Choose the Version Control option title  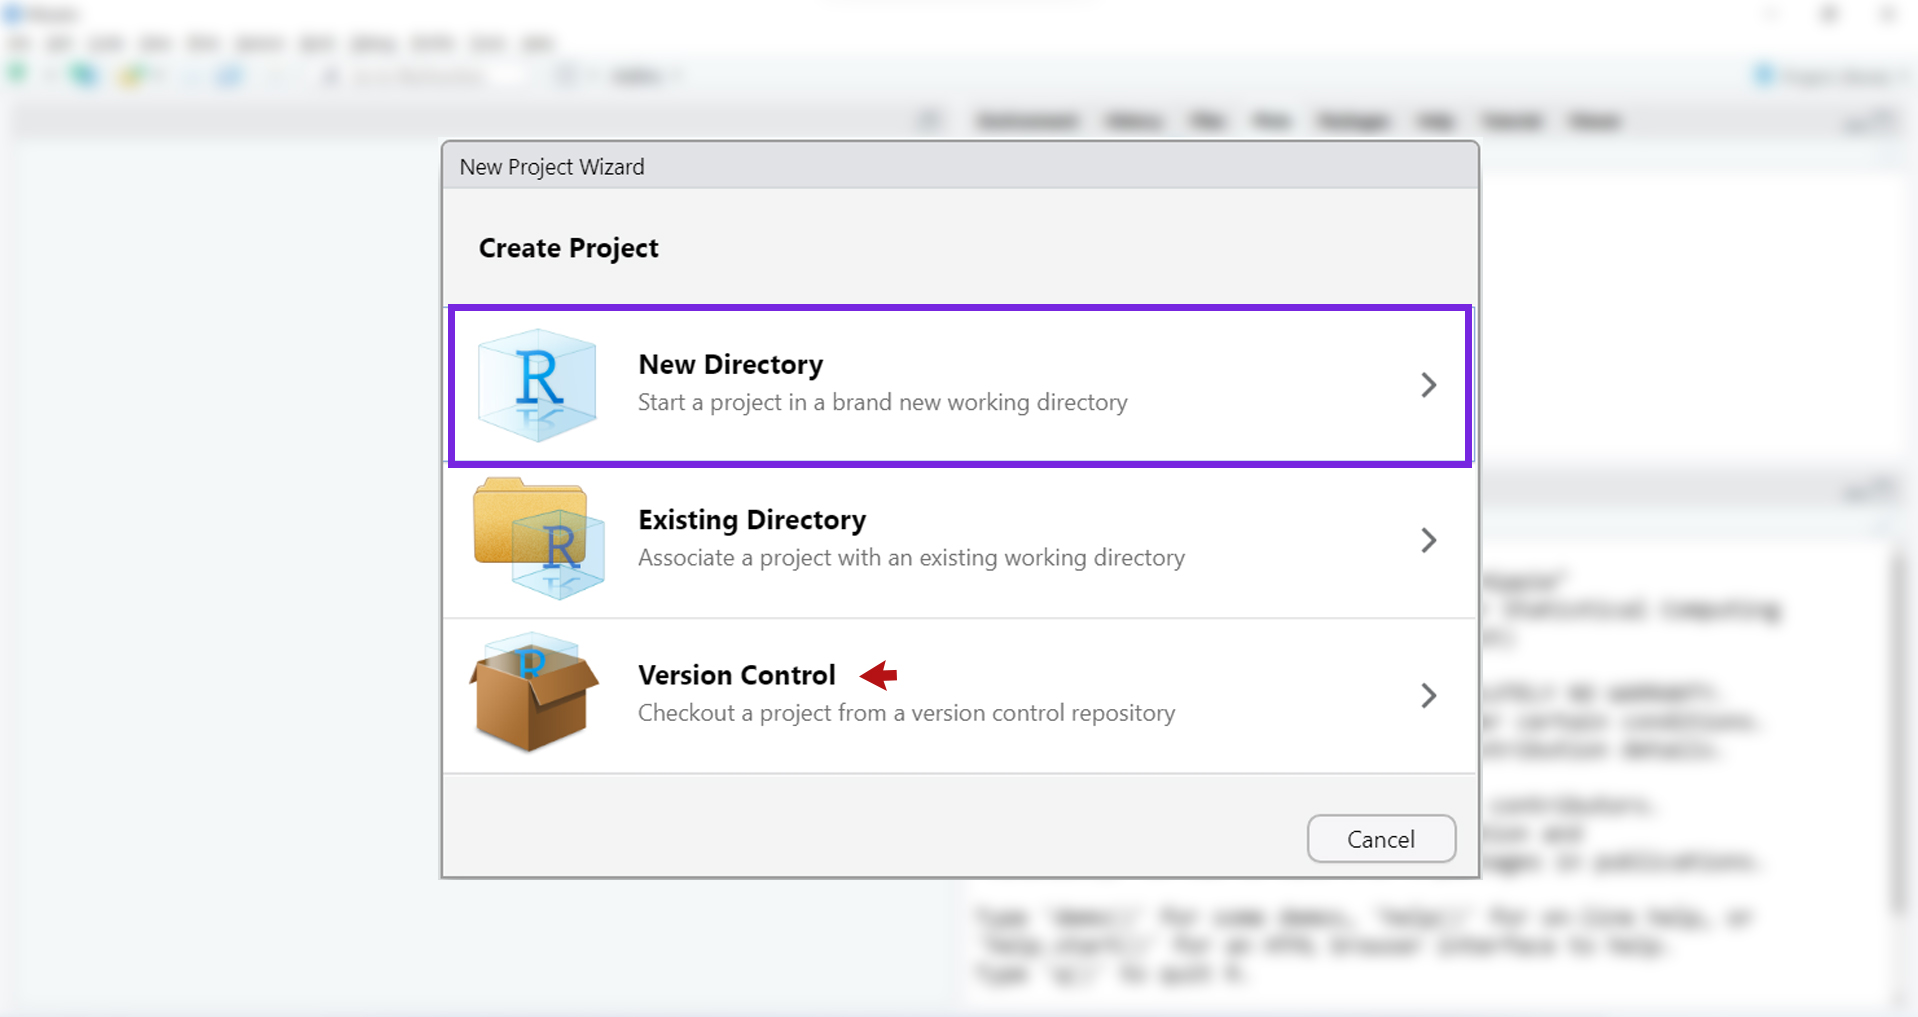(x=737, y=675)
